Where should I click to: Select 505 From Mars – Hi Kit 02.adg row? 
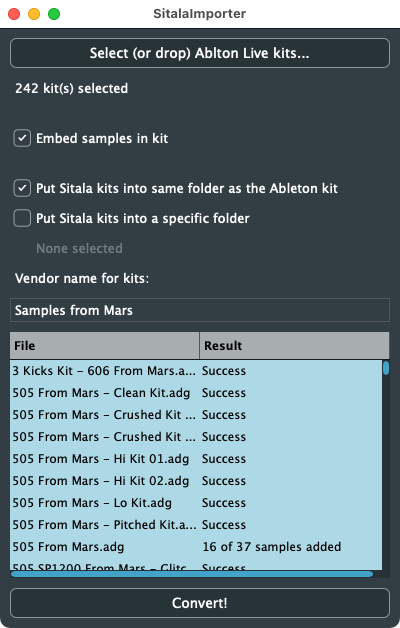tap(196, 481)
